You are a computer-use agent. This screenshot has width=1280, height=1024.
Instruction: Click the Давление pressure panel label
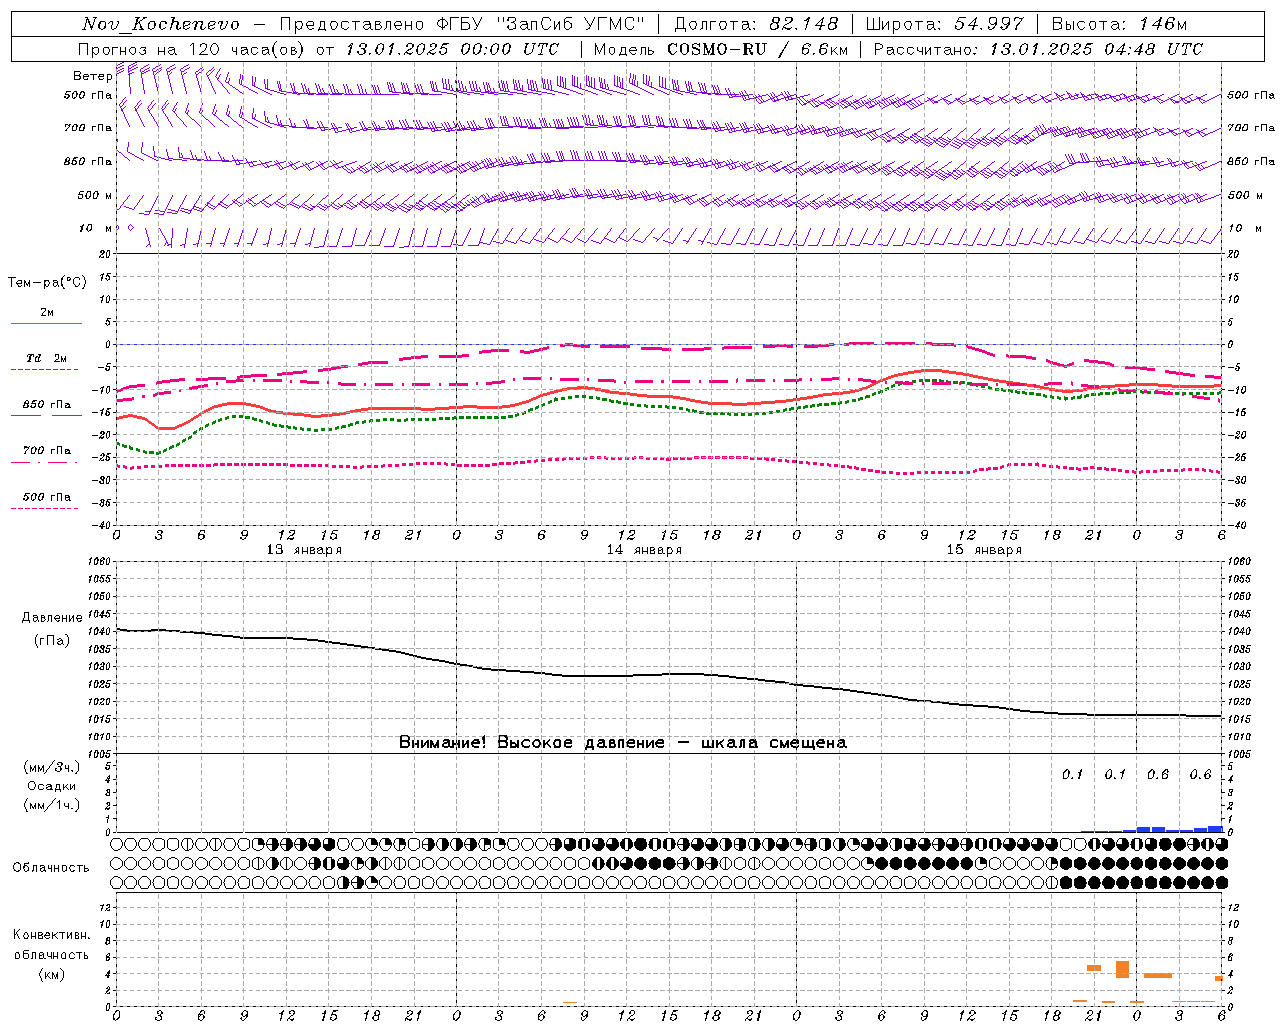click(51, 618)
